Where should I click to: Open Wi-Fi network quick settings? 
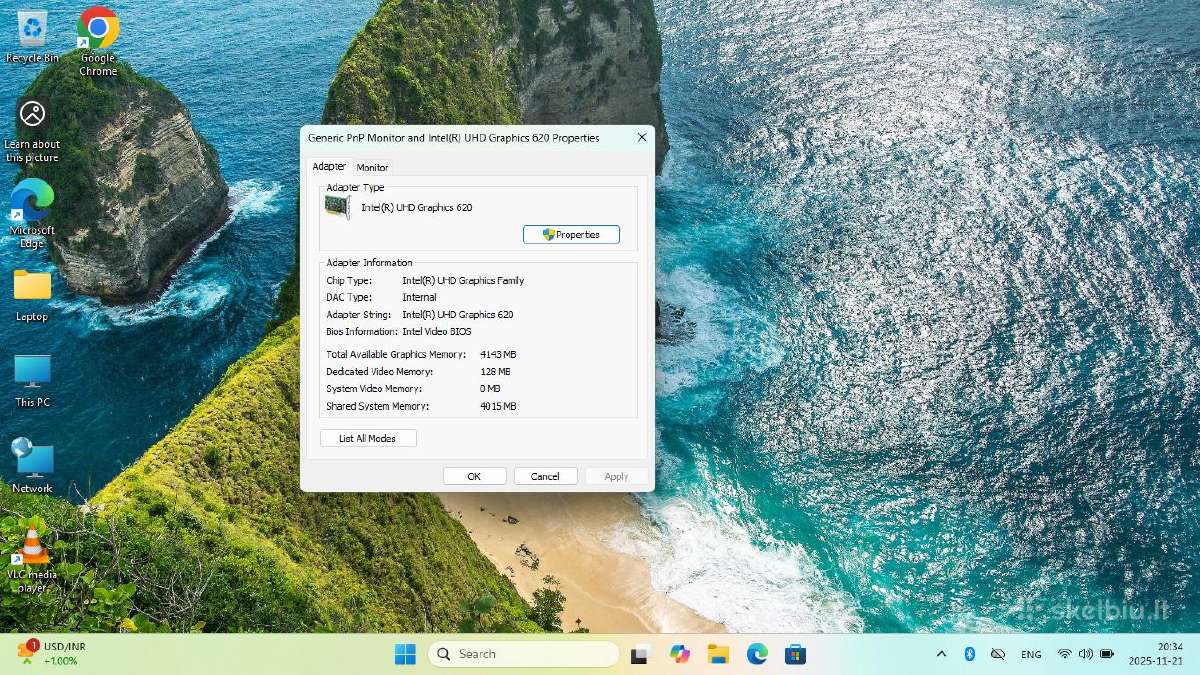coord(1065,654)
